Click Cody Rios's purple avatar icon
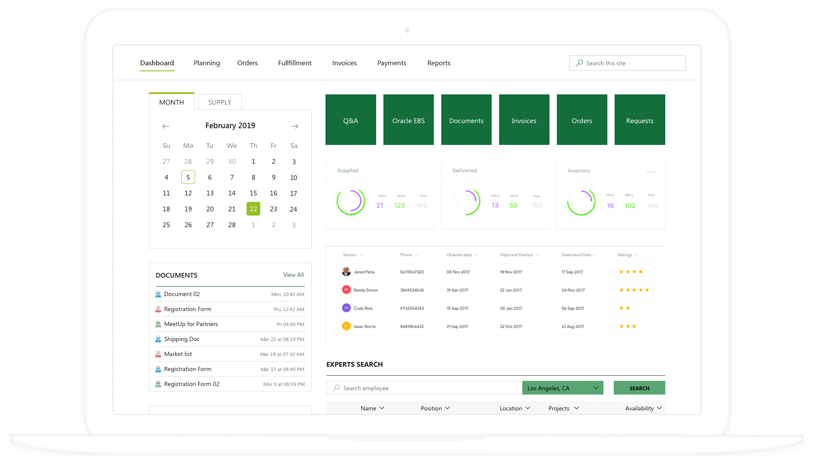This screenshot has width=814, height=468. (346, 308)
